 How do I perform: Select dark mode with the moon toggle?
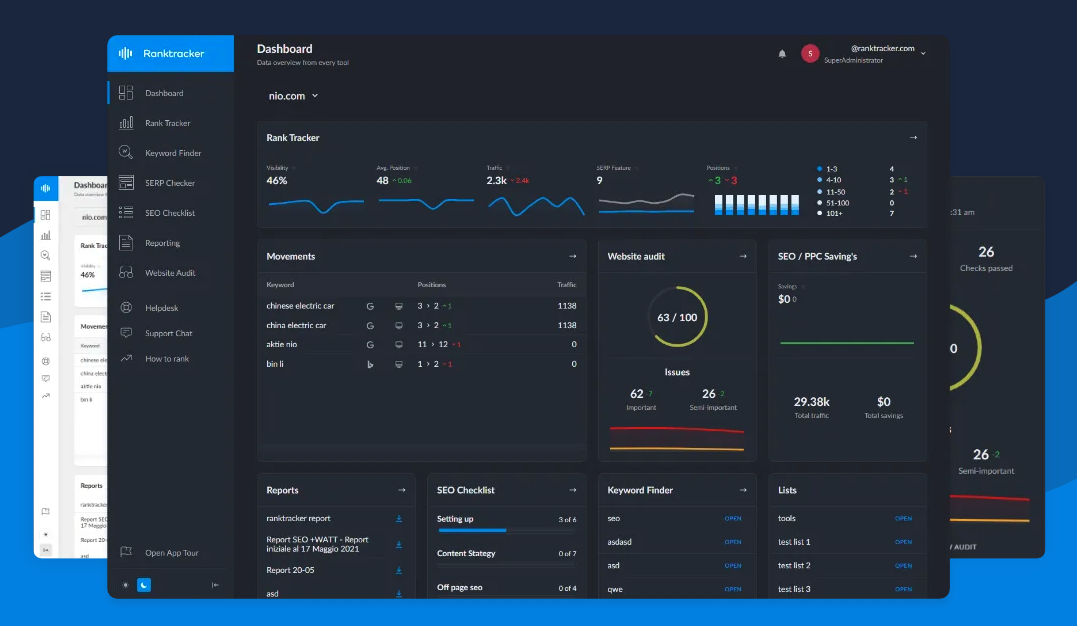point(144,585)
